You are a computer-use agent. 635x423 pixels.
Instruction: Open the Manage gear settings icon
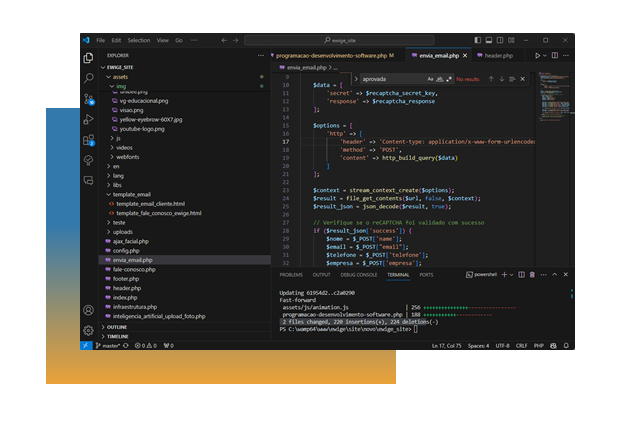89,330
